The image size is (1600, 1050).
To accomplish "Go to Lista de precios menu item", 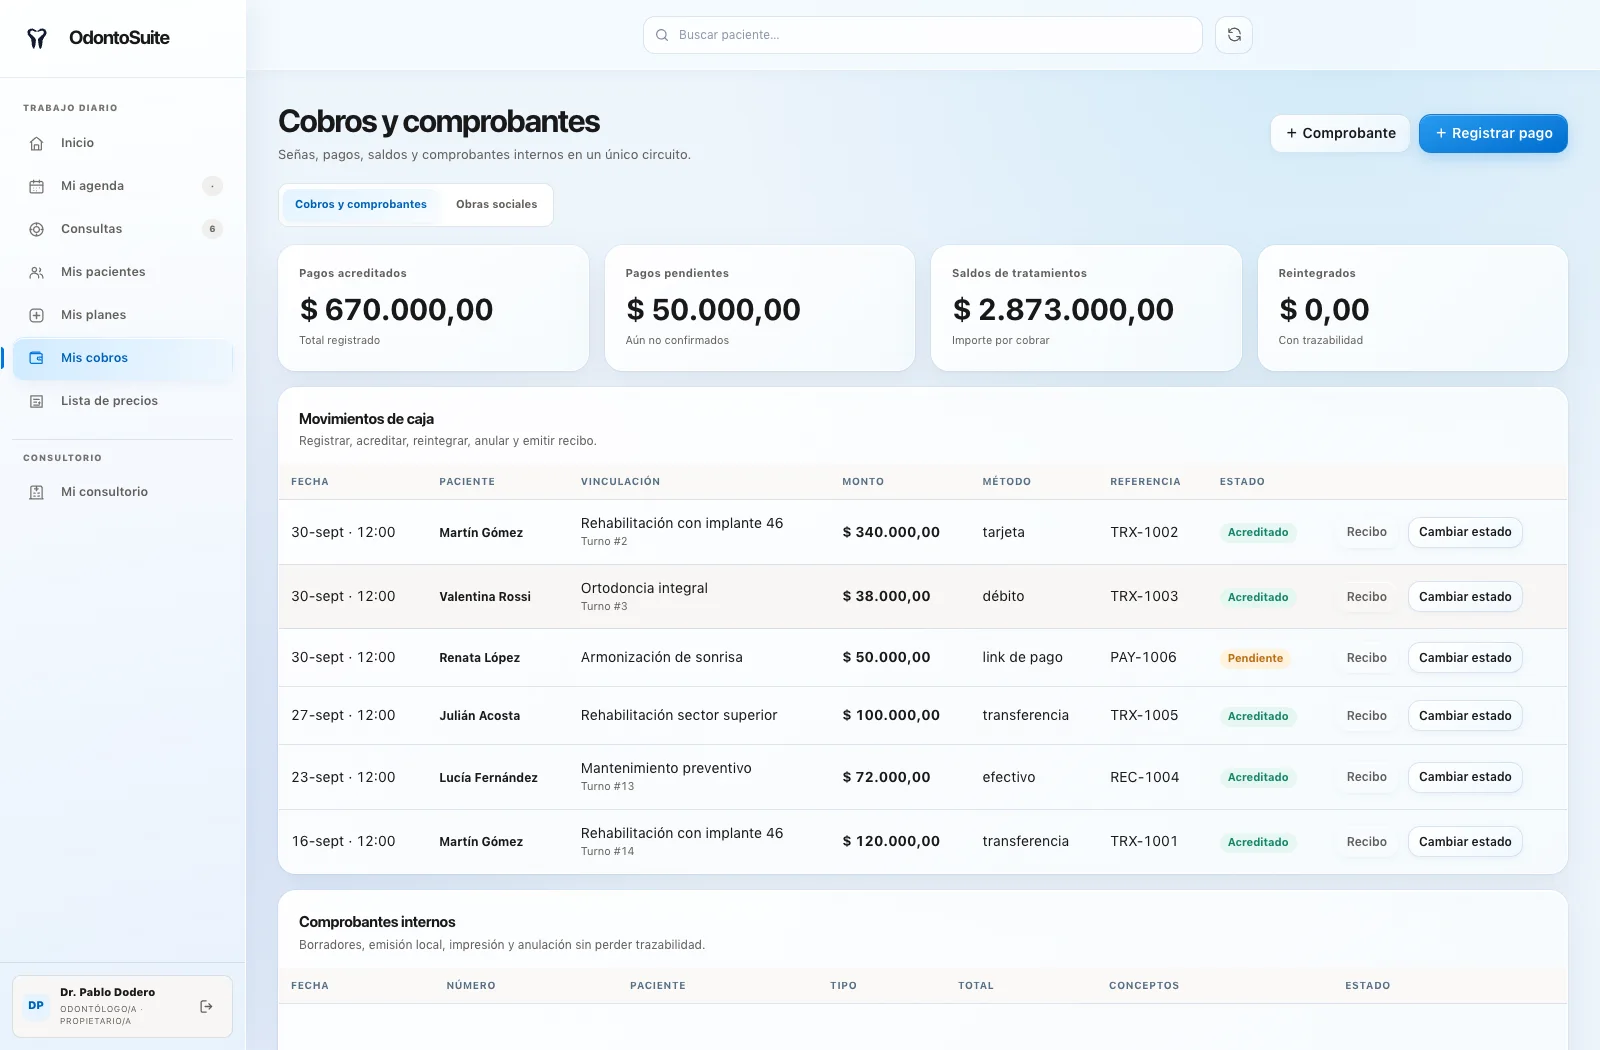I will coord(122,401).
